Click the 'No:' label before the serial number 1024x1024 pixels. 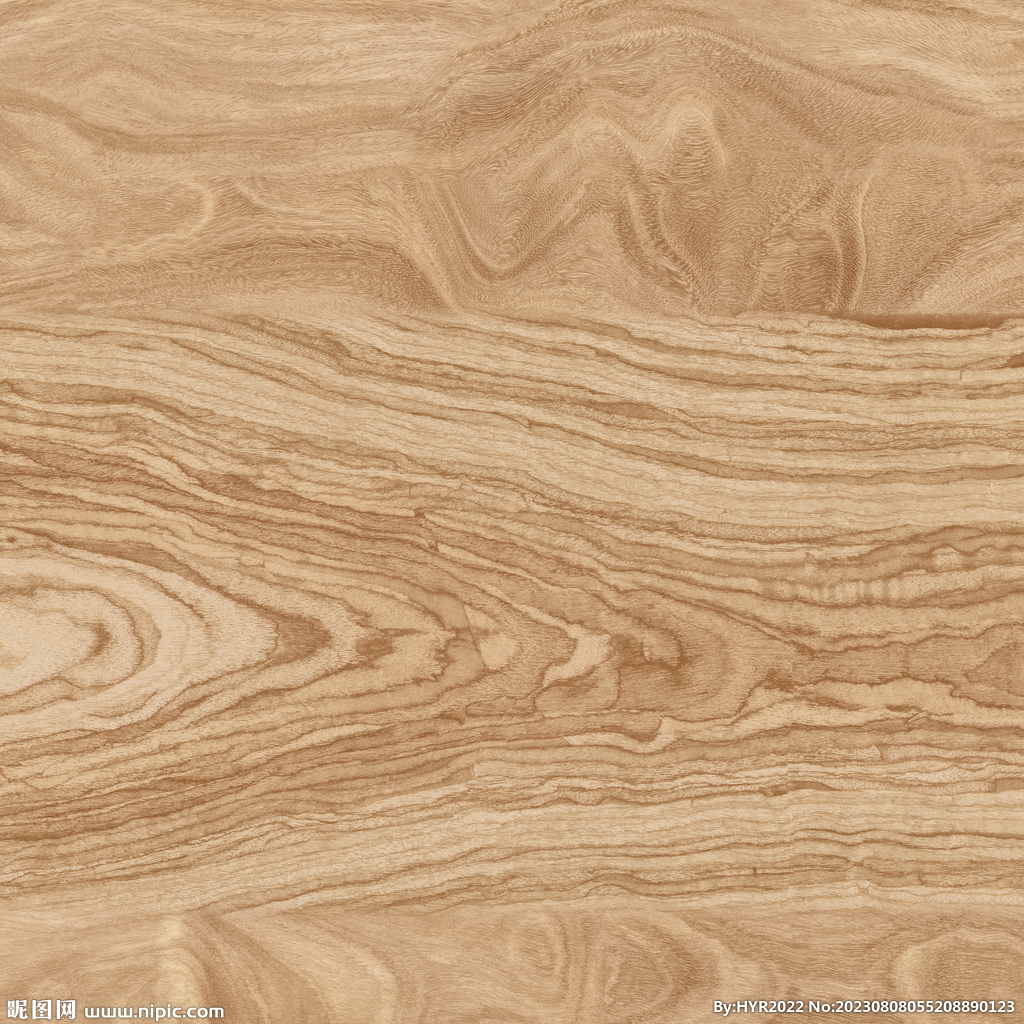pos(820,1007)
